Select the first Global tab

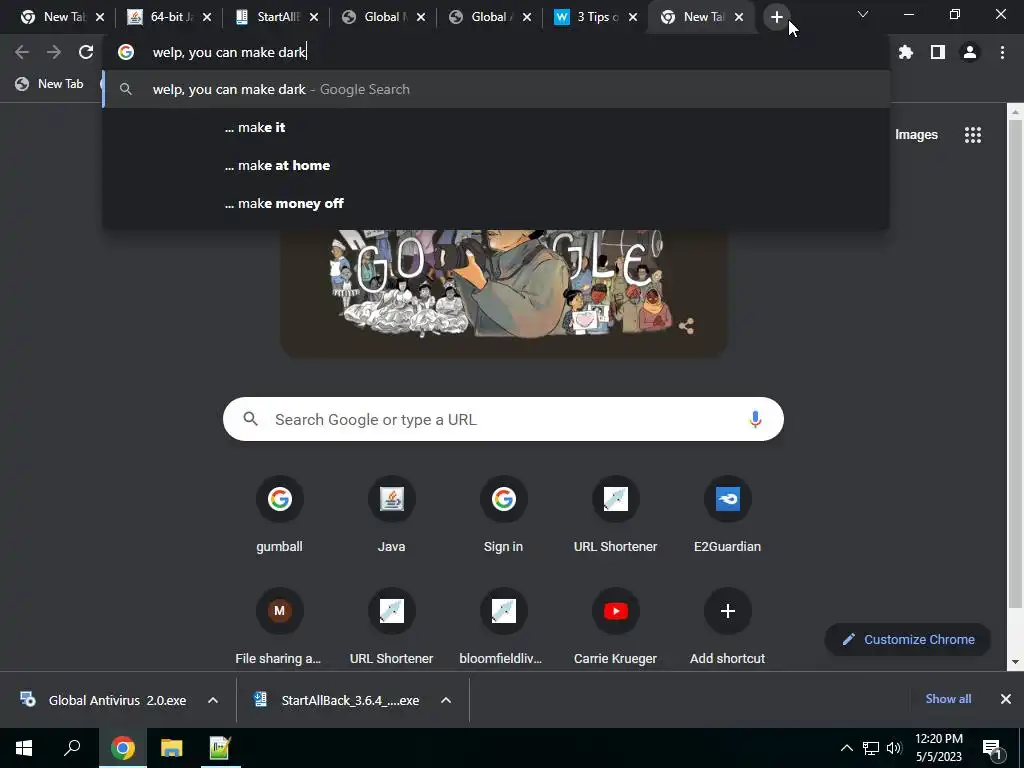383,18
